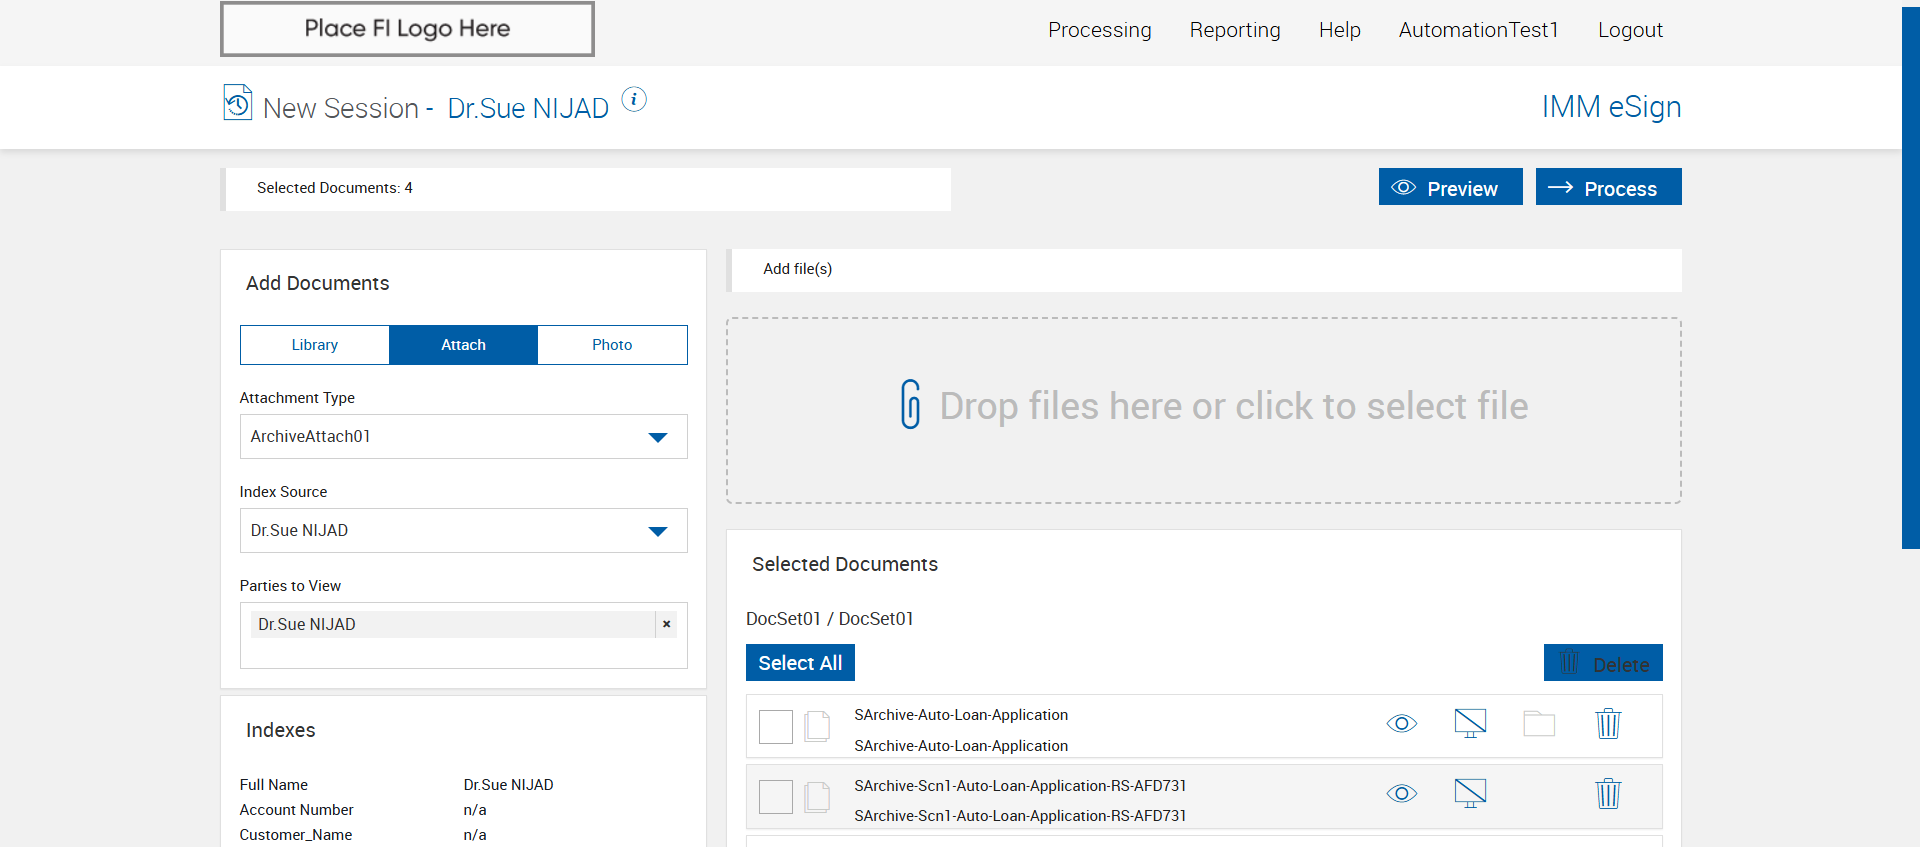Viewport: 1920px width, 847px height.
Task: Click document page icon for SArchive-Auto-Loan-Application
Action: pos(818,726)
